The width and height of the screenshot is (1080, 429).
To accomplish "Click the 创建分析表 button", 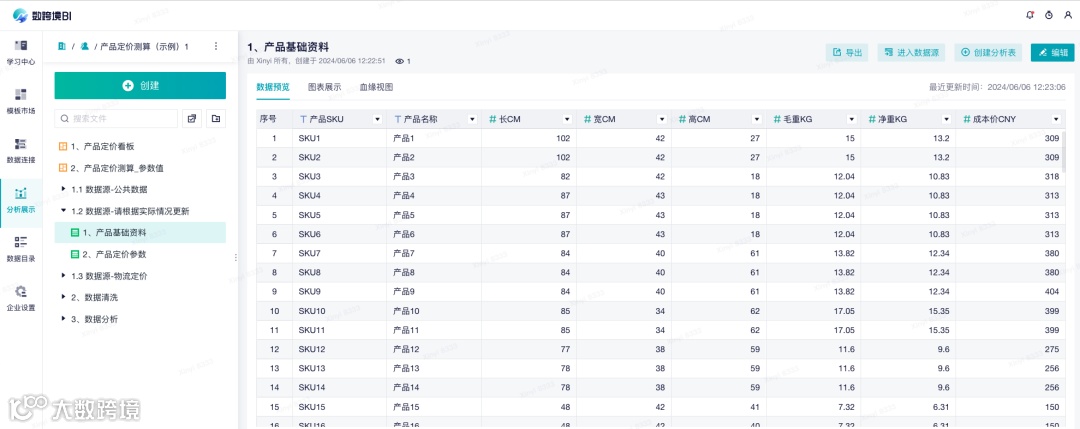I will pyautogui.click(x=988, y=52).
